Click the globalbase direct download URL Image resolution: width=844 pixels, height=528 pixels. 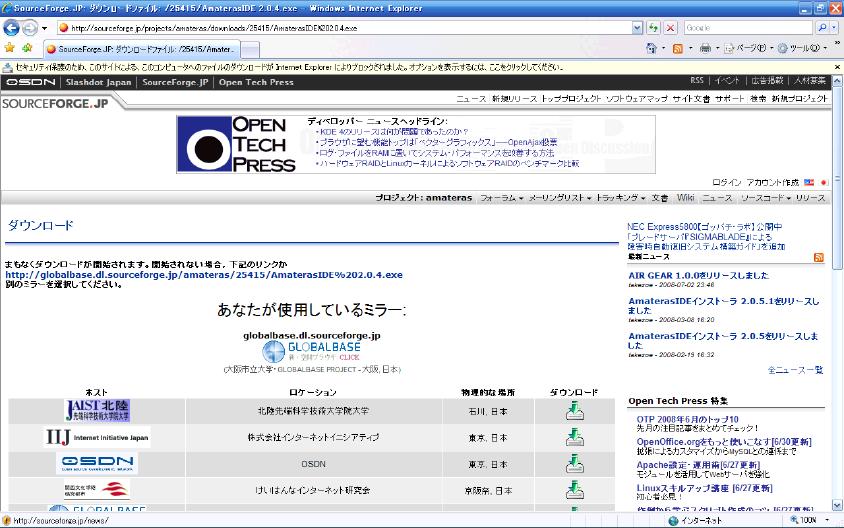point(204,274)
